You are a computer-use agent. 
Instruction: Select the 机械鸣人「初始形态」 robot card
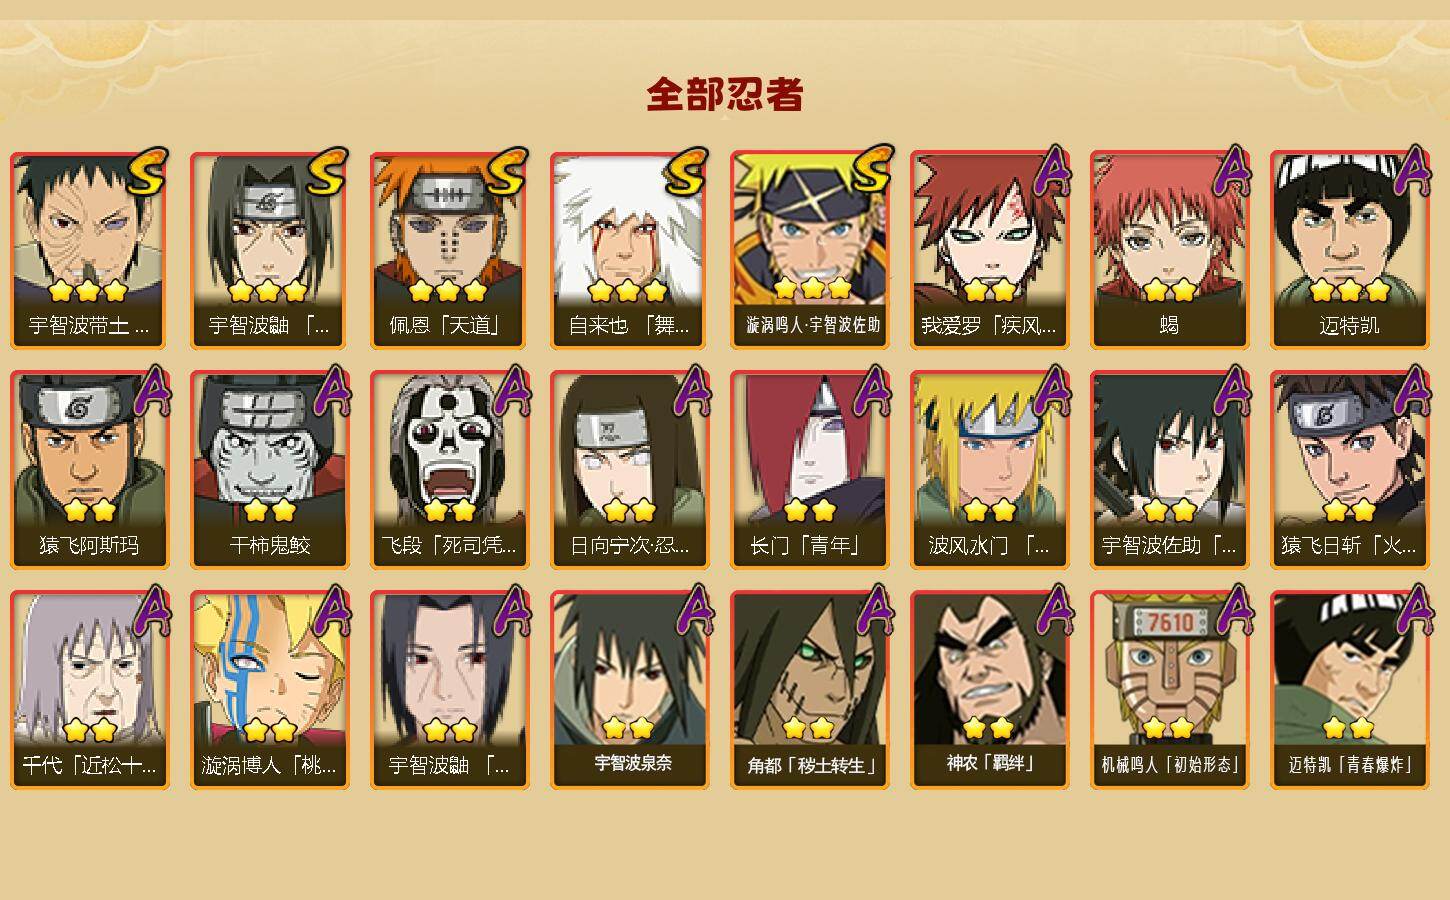[x=1170, y=690]
